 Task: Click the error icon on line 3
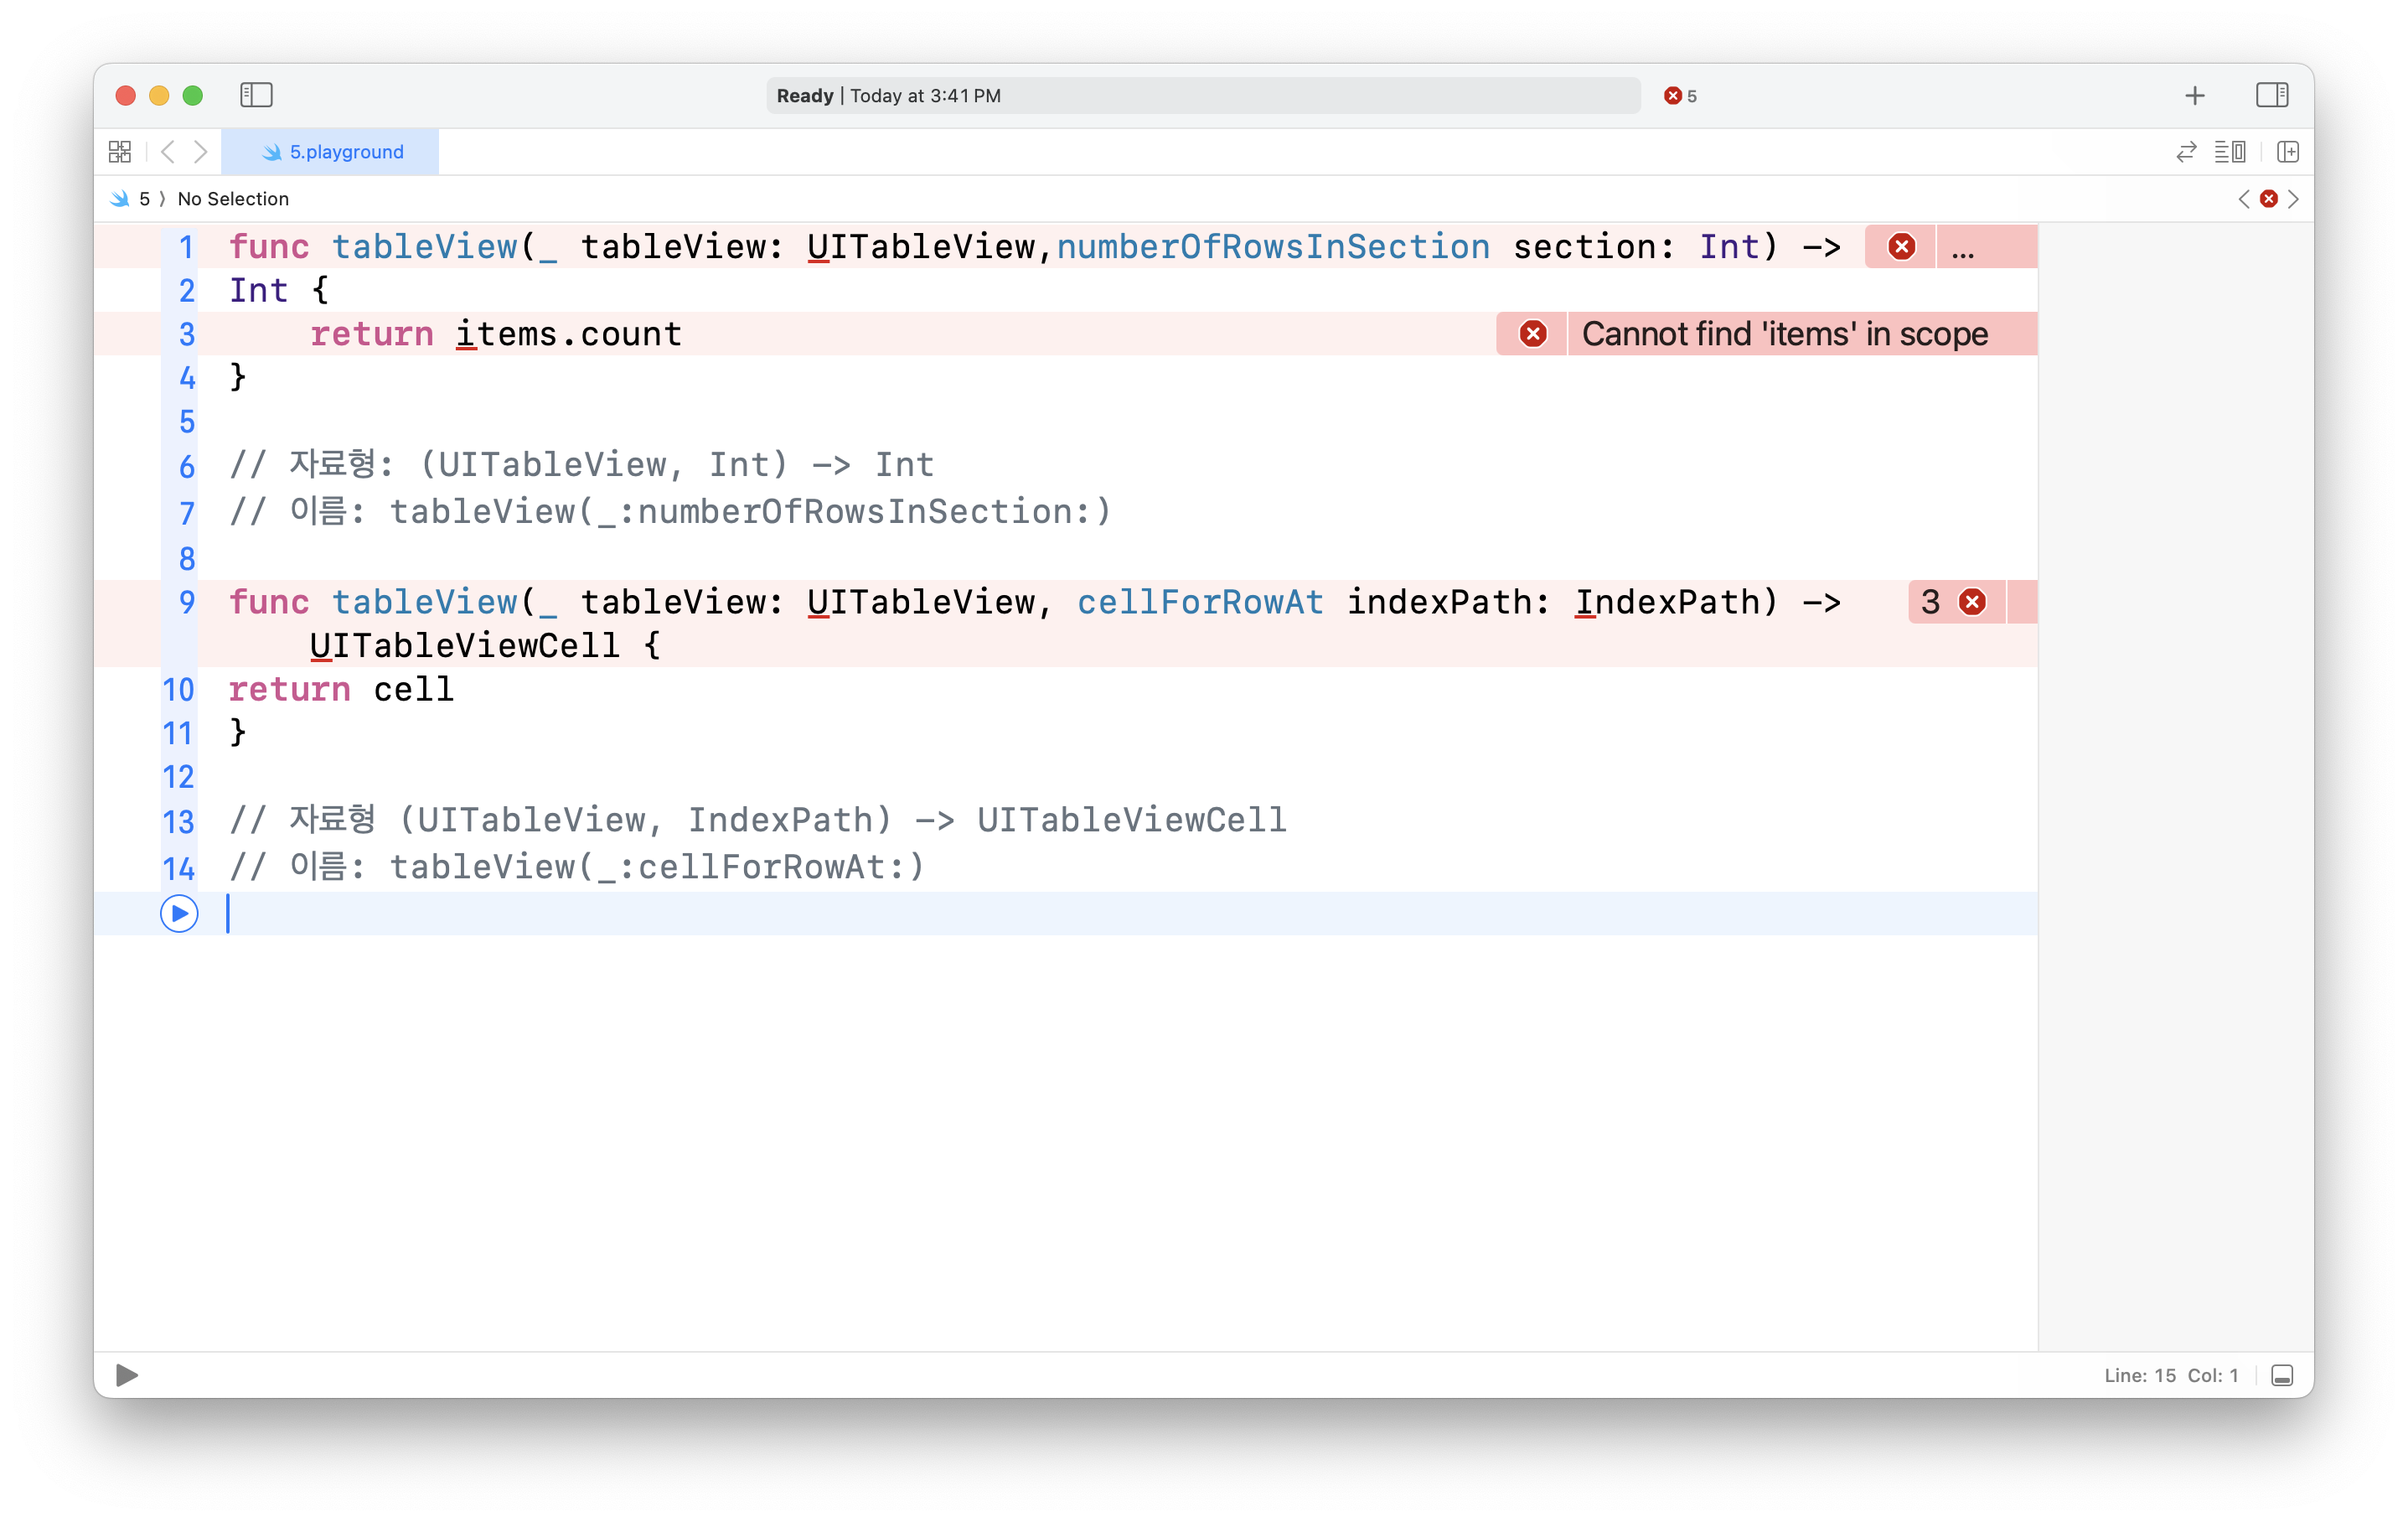(x=1532, y=334)
